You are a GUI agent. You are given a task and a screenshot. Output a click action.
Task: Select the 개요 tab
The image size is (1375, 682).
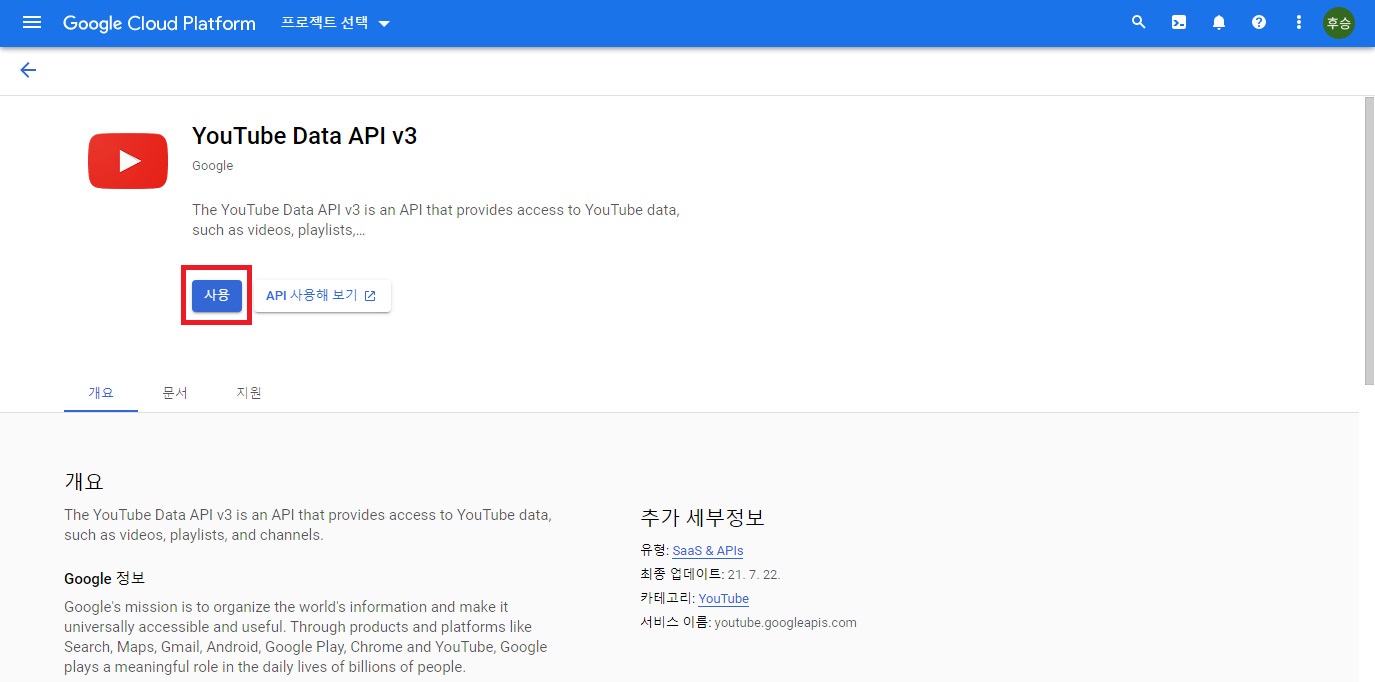coord(101,393)
